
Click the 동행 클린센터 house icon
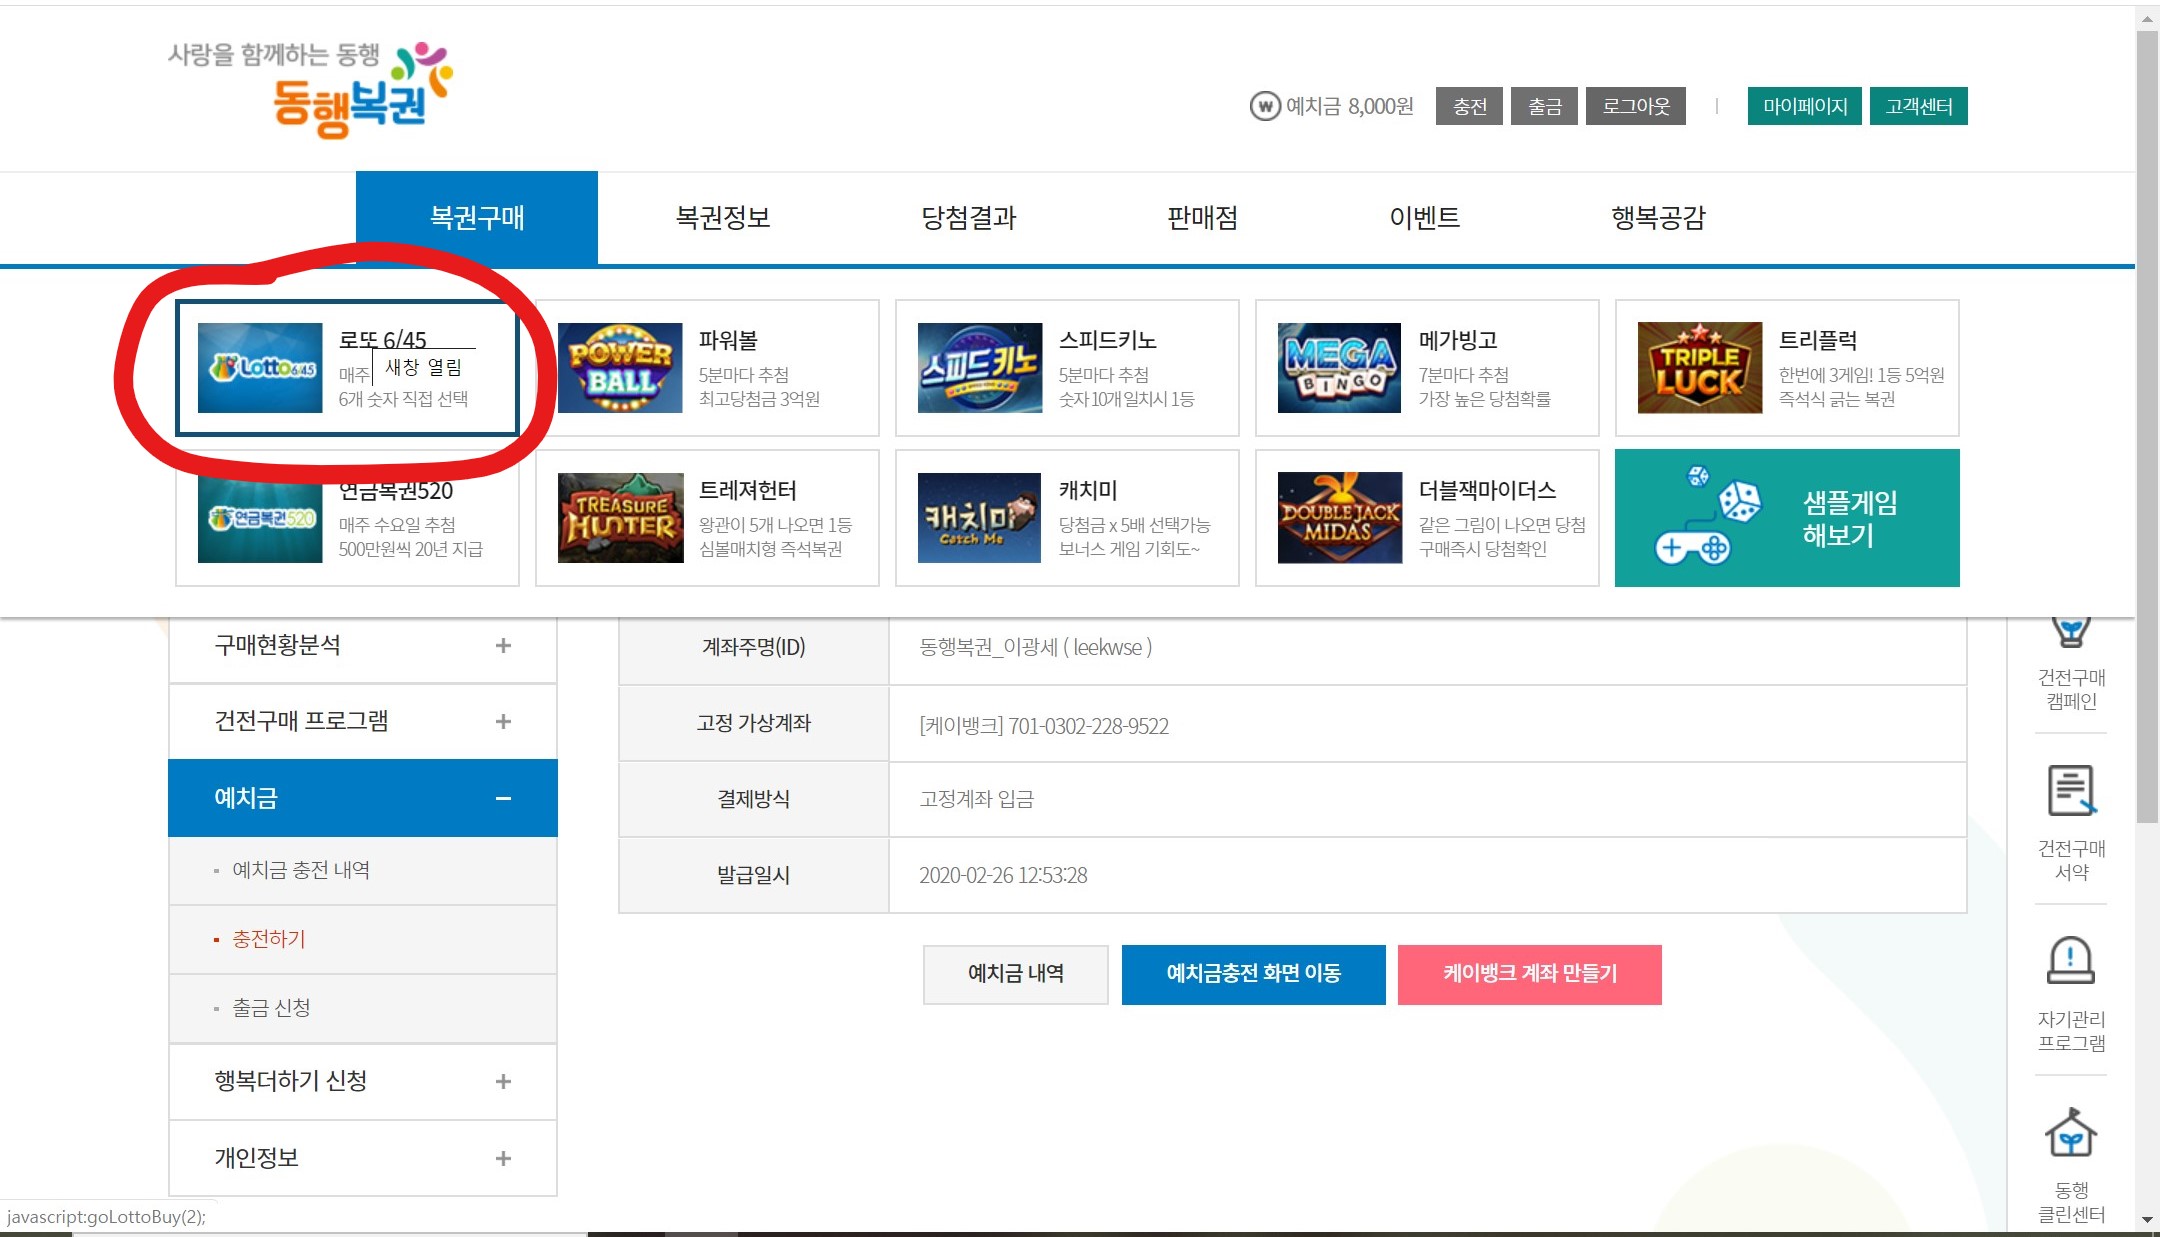click(2071, 1133)
